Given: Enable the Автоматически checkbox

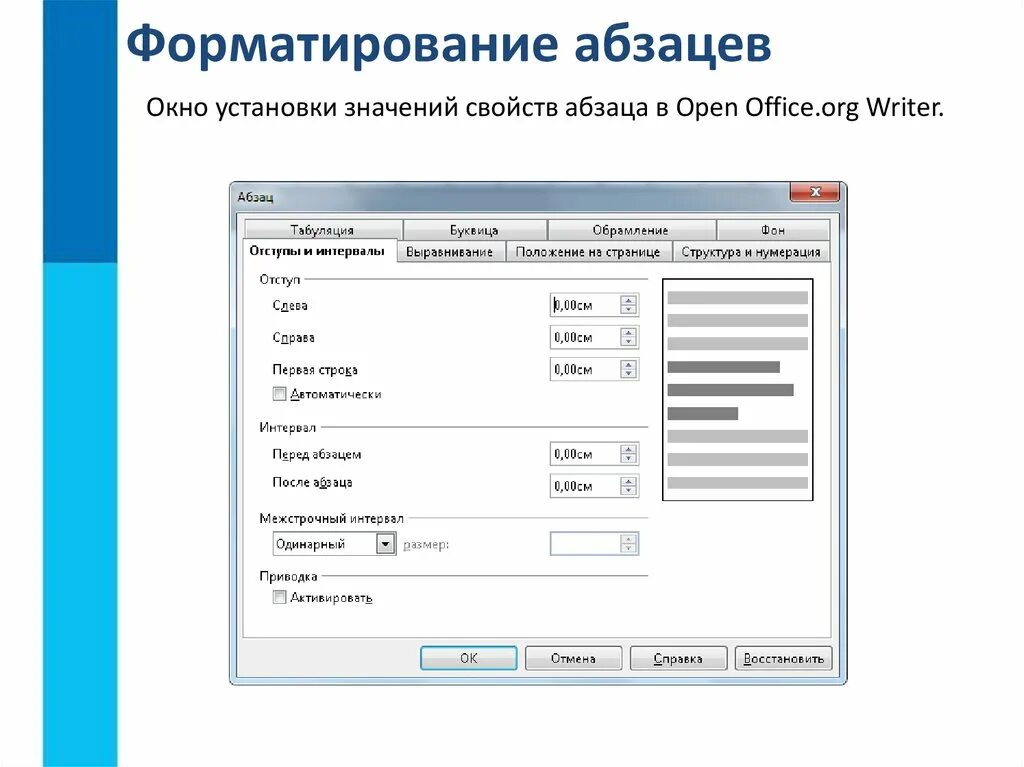Looking at the screenshot, I should pyautogui.click(x=280, y=394).
